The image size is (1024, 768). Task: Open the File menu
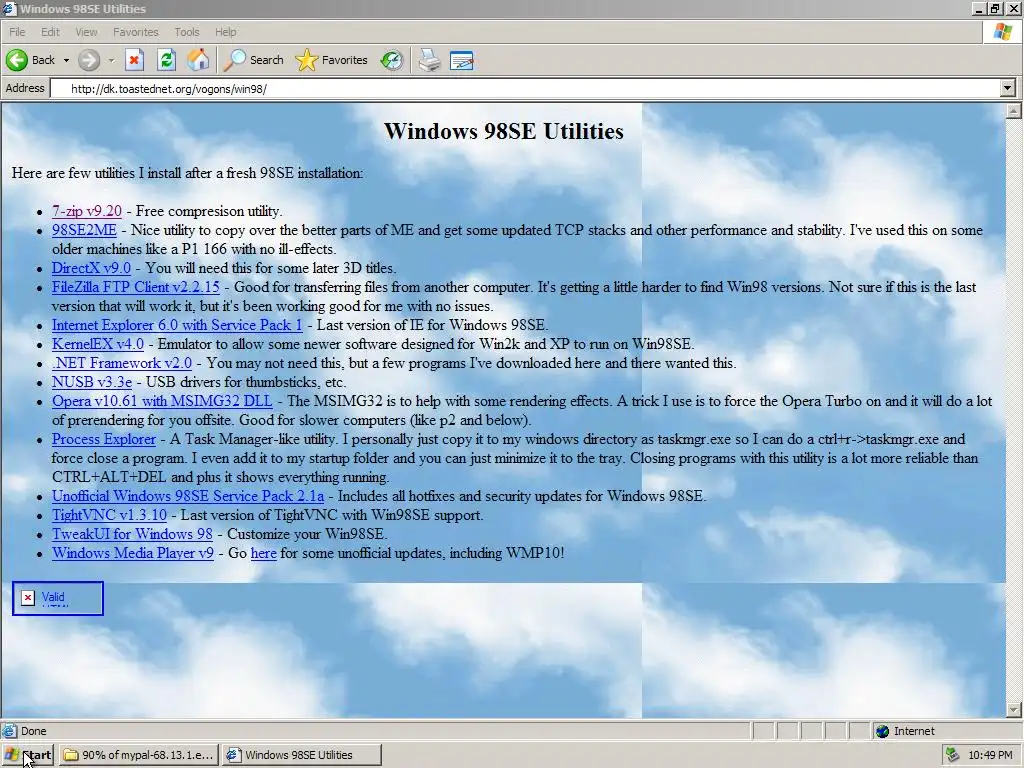(17, 32)
